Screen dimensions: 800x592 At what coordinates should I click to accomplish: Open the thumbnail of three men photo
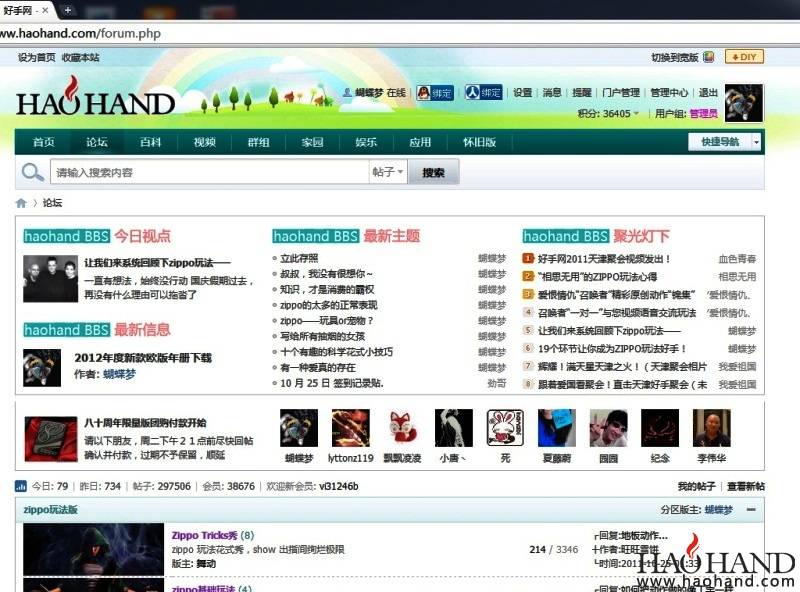51,279
